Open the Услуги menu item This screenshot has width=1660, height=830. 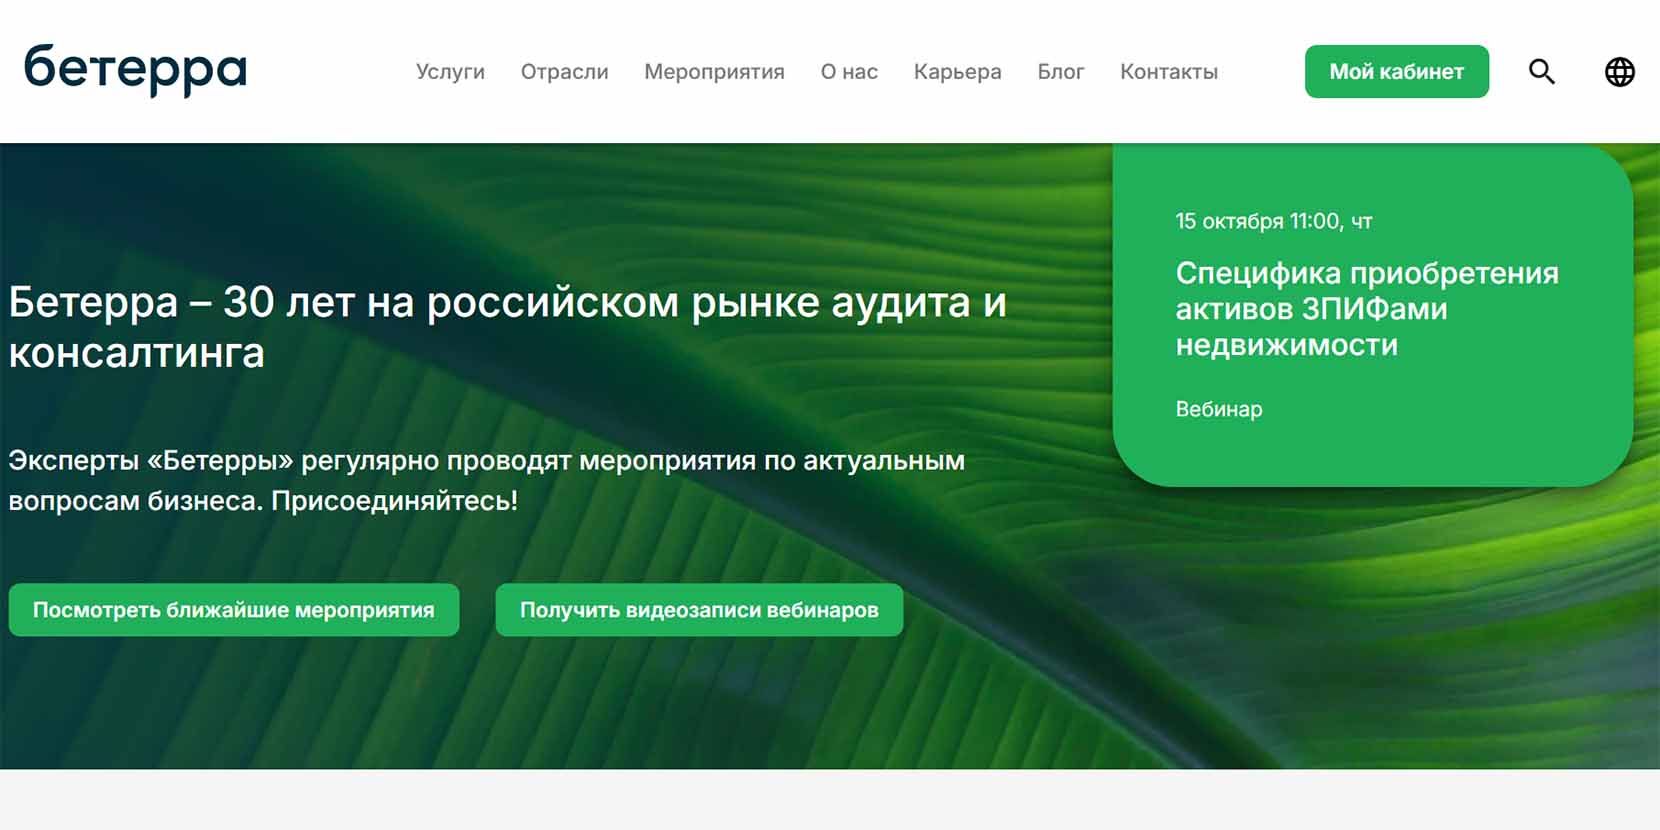coord(450,72)
